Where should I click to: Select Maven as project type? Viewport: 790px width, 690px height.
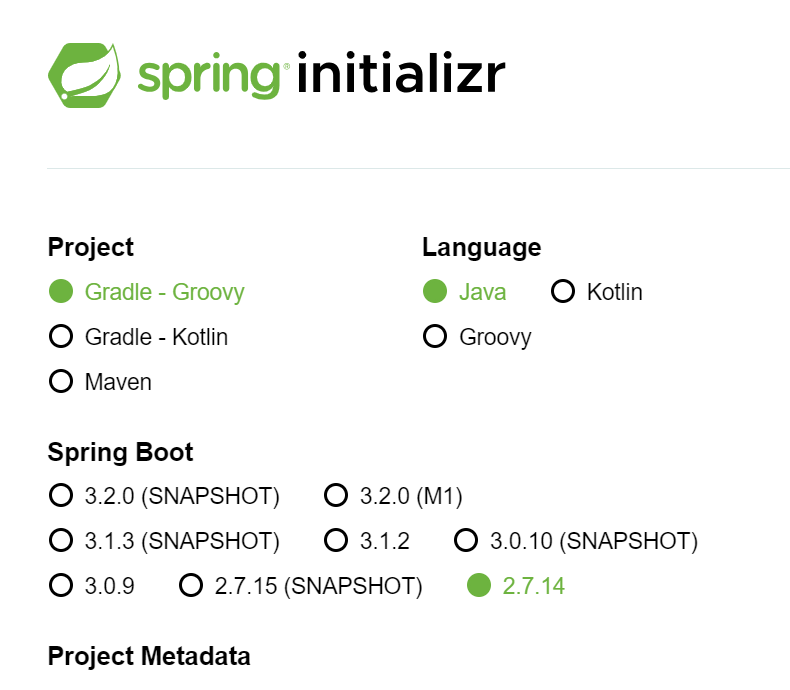[62, 381]
